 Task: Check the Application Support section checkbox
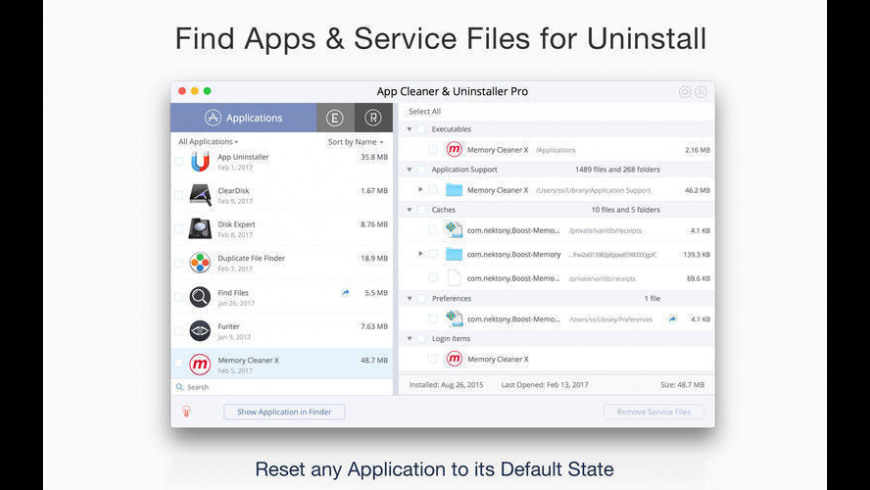click(422, 170)
